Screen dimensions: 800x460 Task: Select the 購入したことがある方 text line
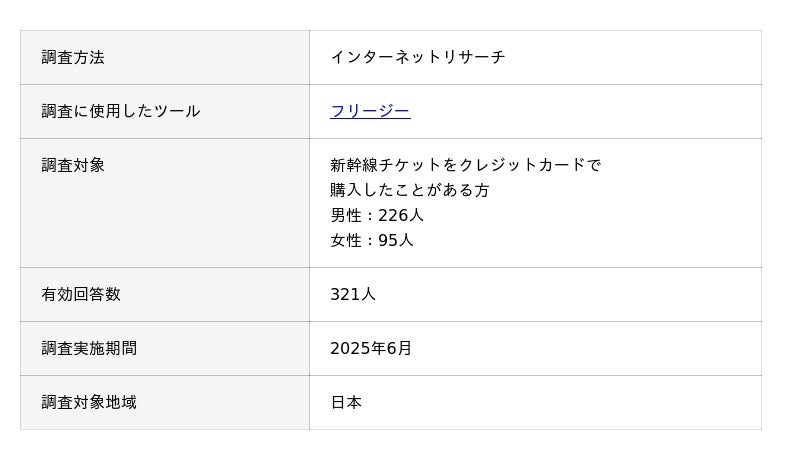410,190
